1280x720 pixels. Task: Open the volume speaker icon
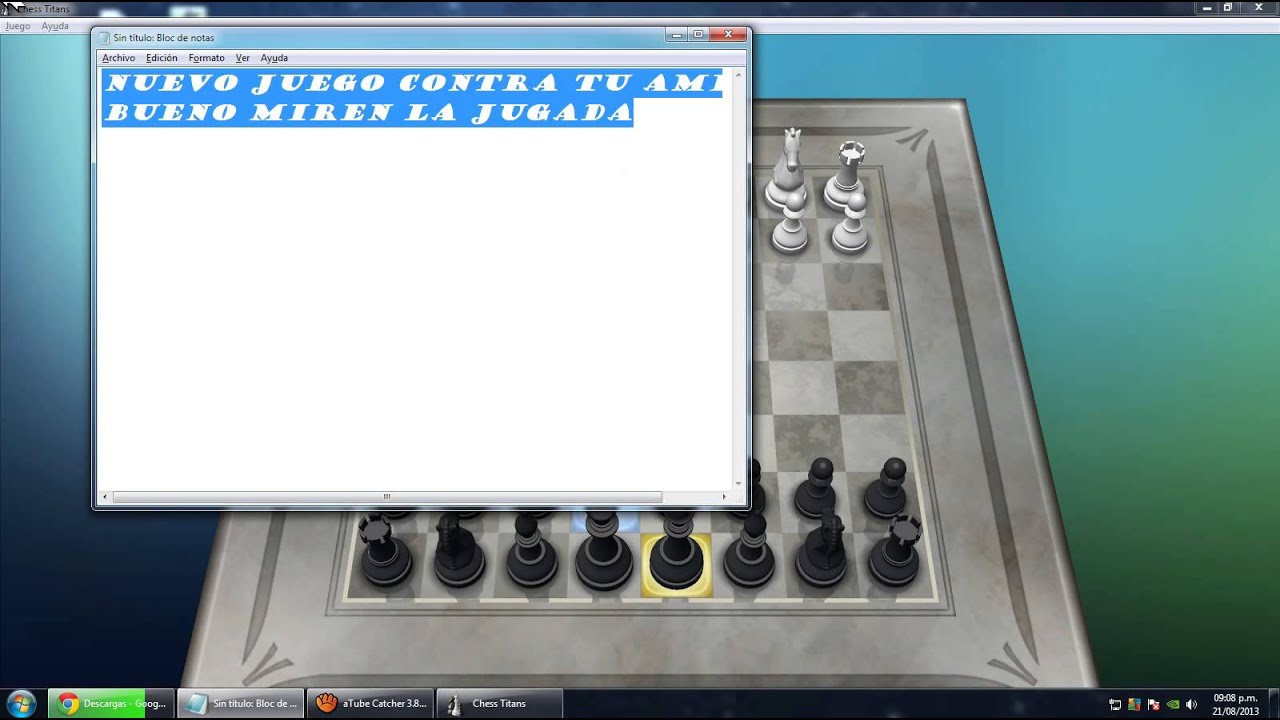[x=1191, y=704]
